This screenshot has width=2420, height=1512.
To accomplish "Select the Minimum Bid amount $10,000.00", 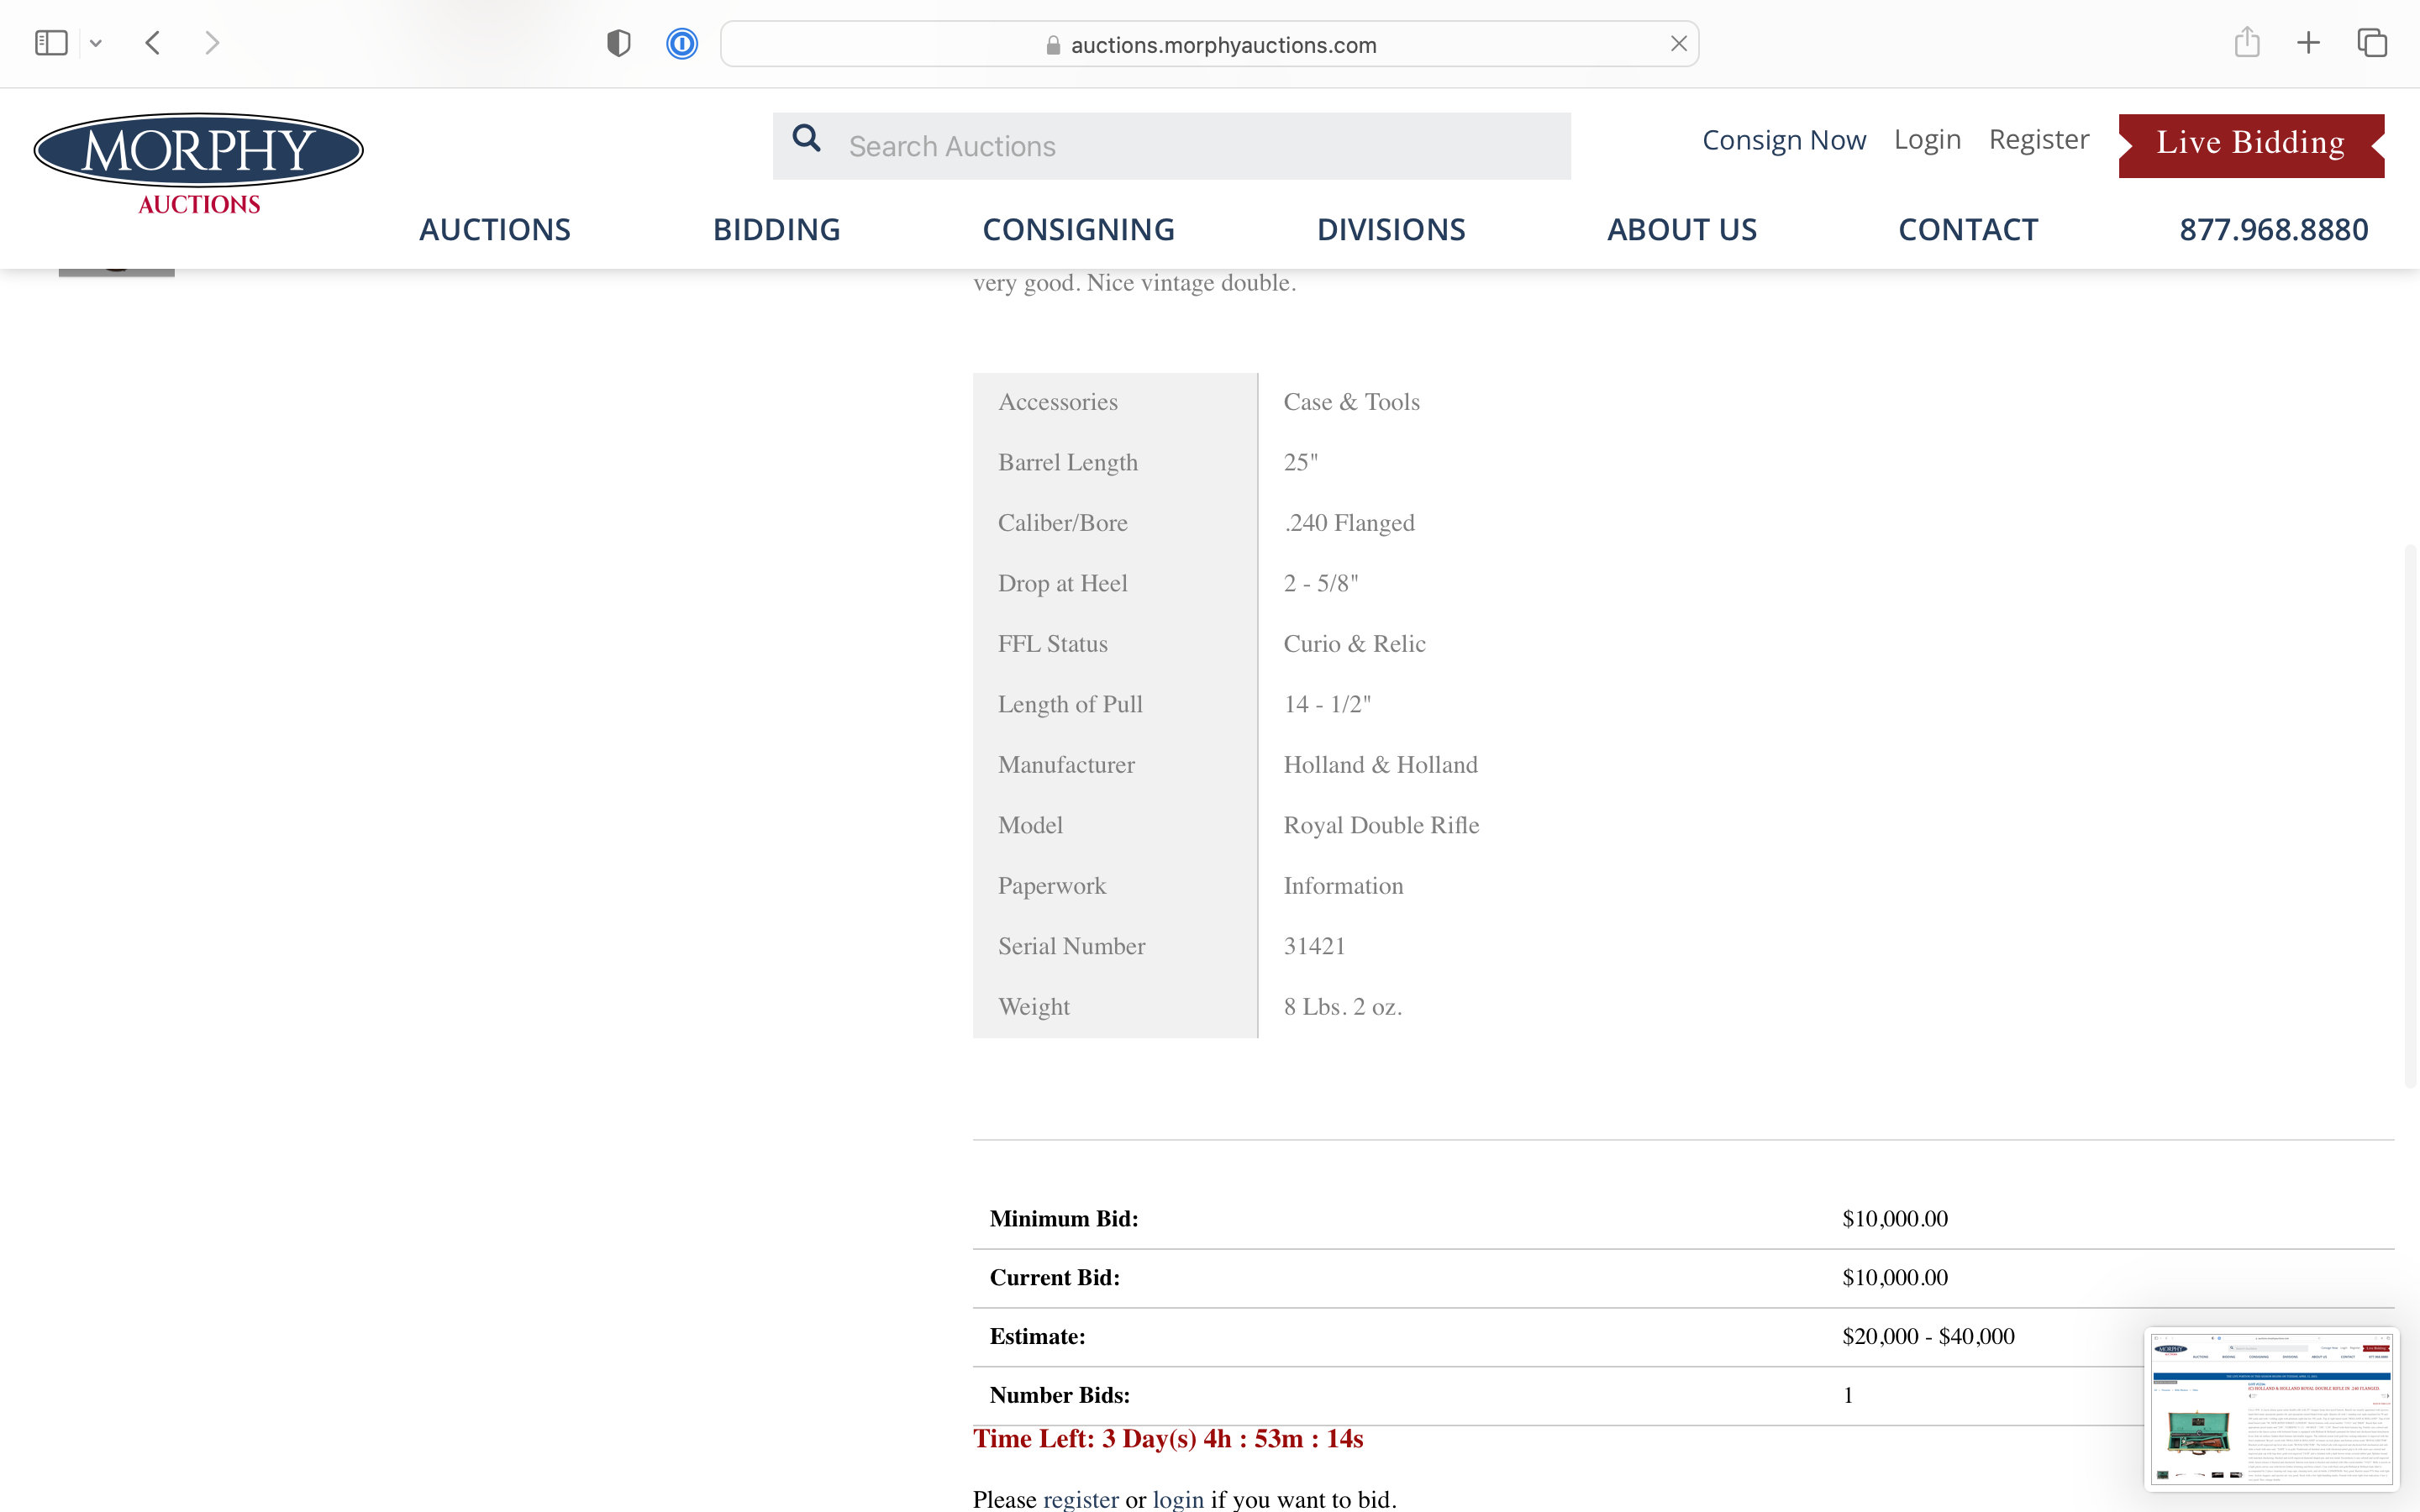I will [1895, 1218].
